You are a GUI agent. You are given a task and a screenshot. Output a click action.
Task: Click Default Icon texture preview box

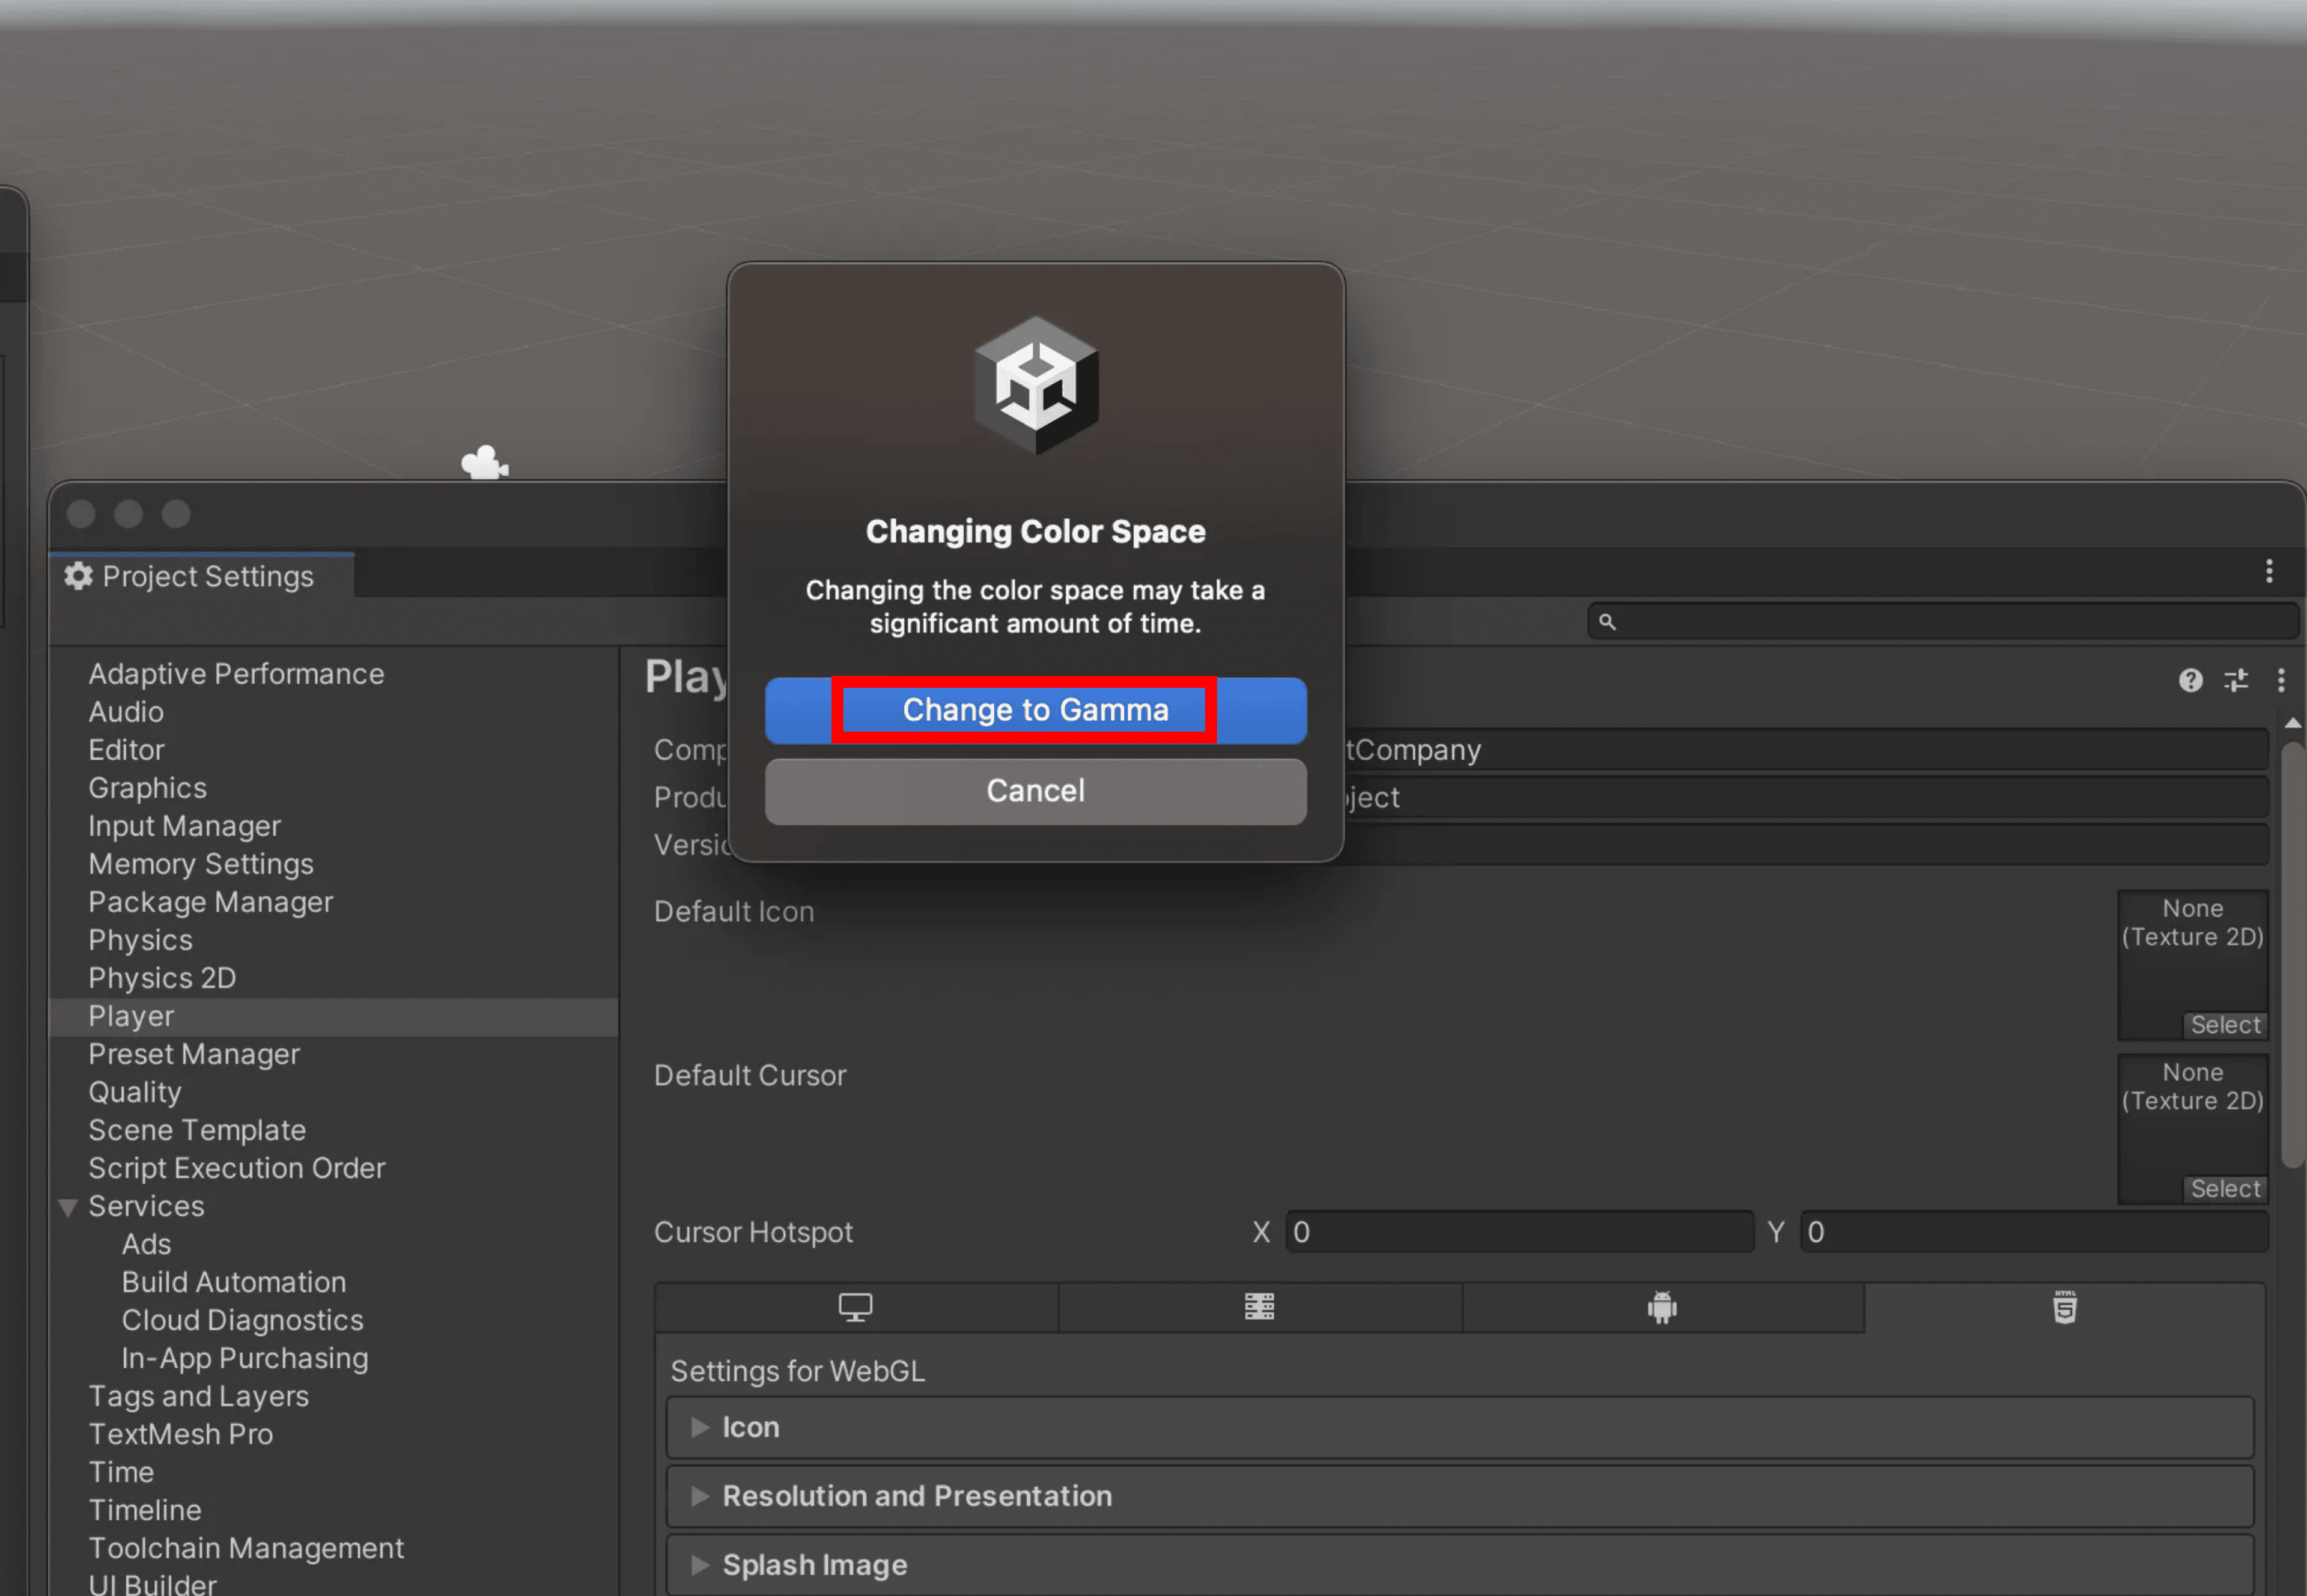click(2192, 965)
